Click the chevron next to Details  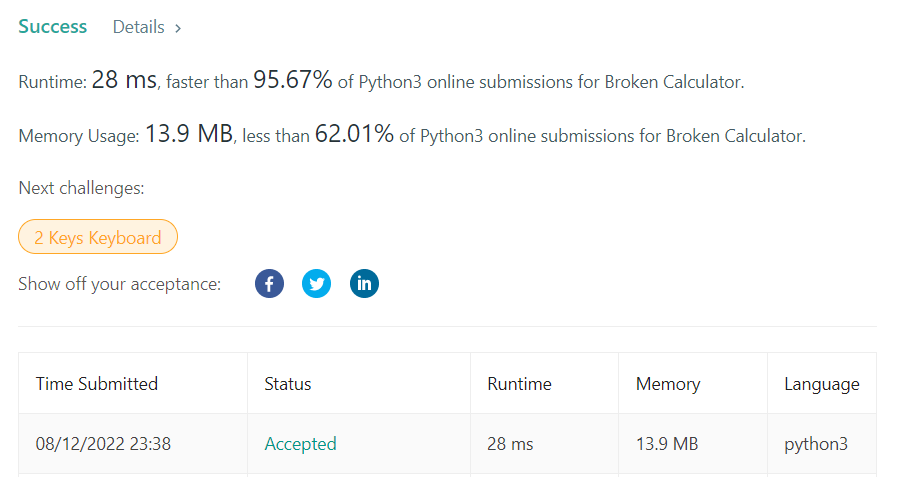(x=178, y=28)
